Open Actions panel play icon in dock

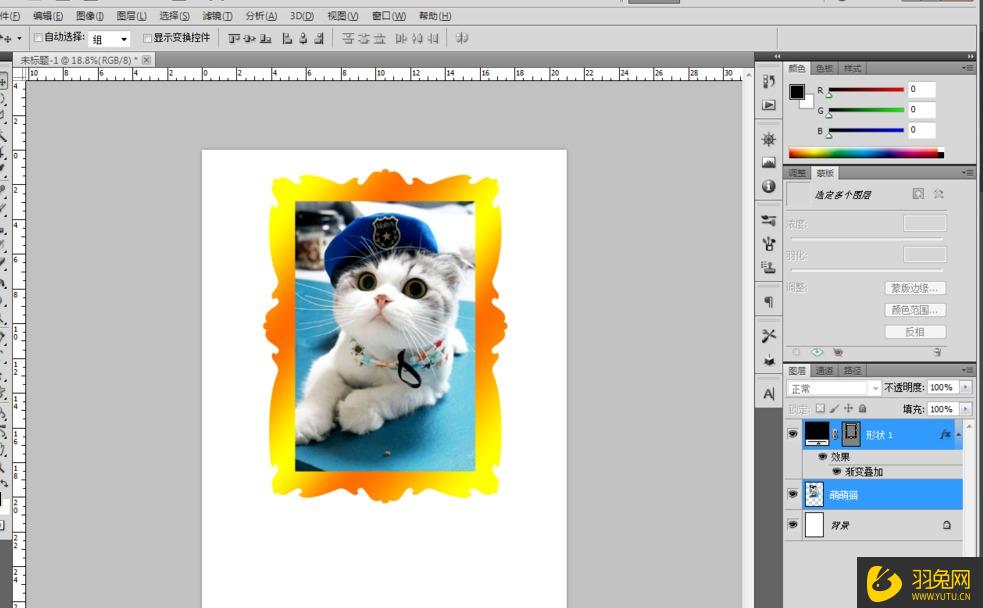pyautogui.click(x=769, y=105)
